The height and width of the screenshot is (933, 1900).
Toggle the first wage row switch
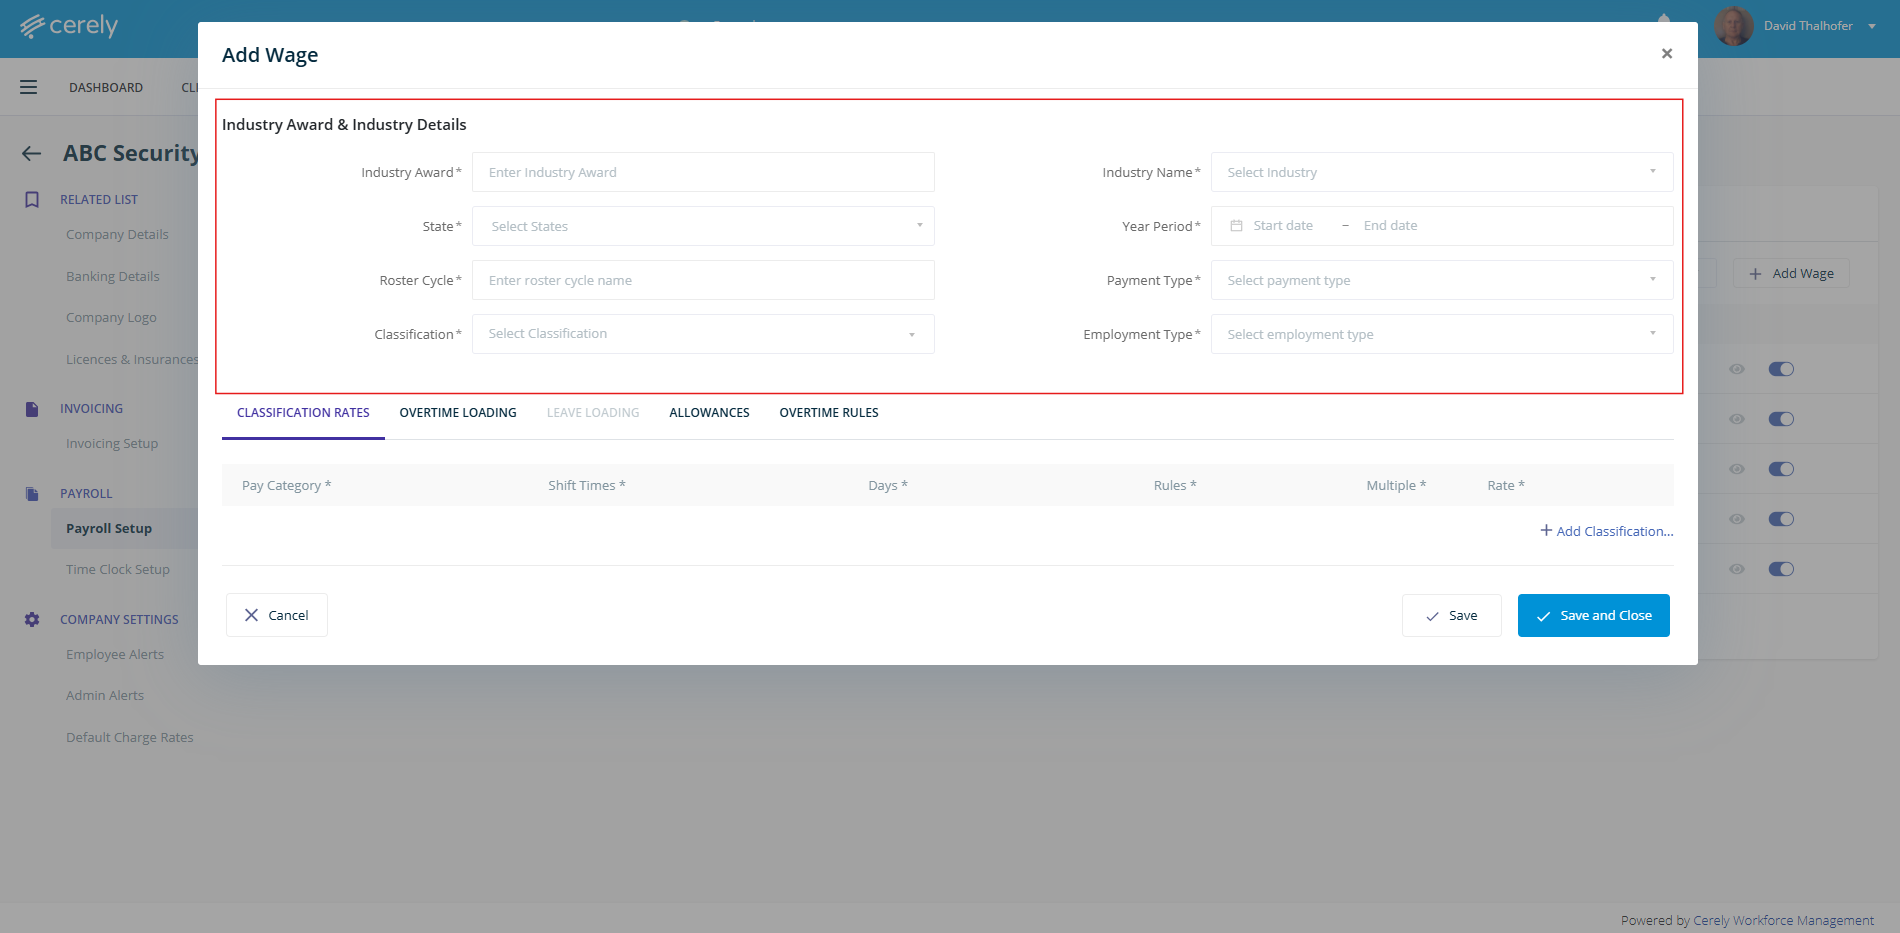tap(1781, 369)
